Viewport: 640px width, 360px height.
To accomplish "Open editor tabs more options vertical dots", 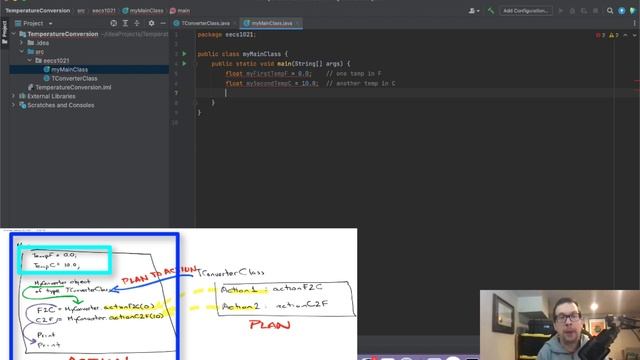I will [635, 23].
